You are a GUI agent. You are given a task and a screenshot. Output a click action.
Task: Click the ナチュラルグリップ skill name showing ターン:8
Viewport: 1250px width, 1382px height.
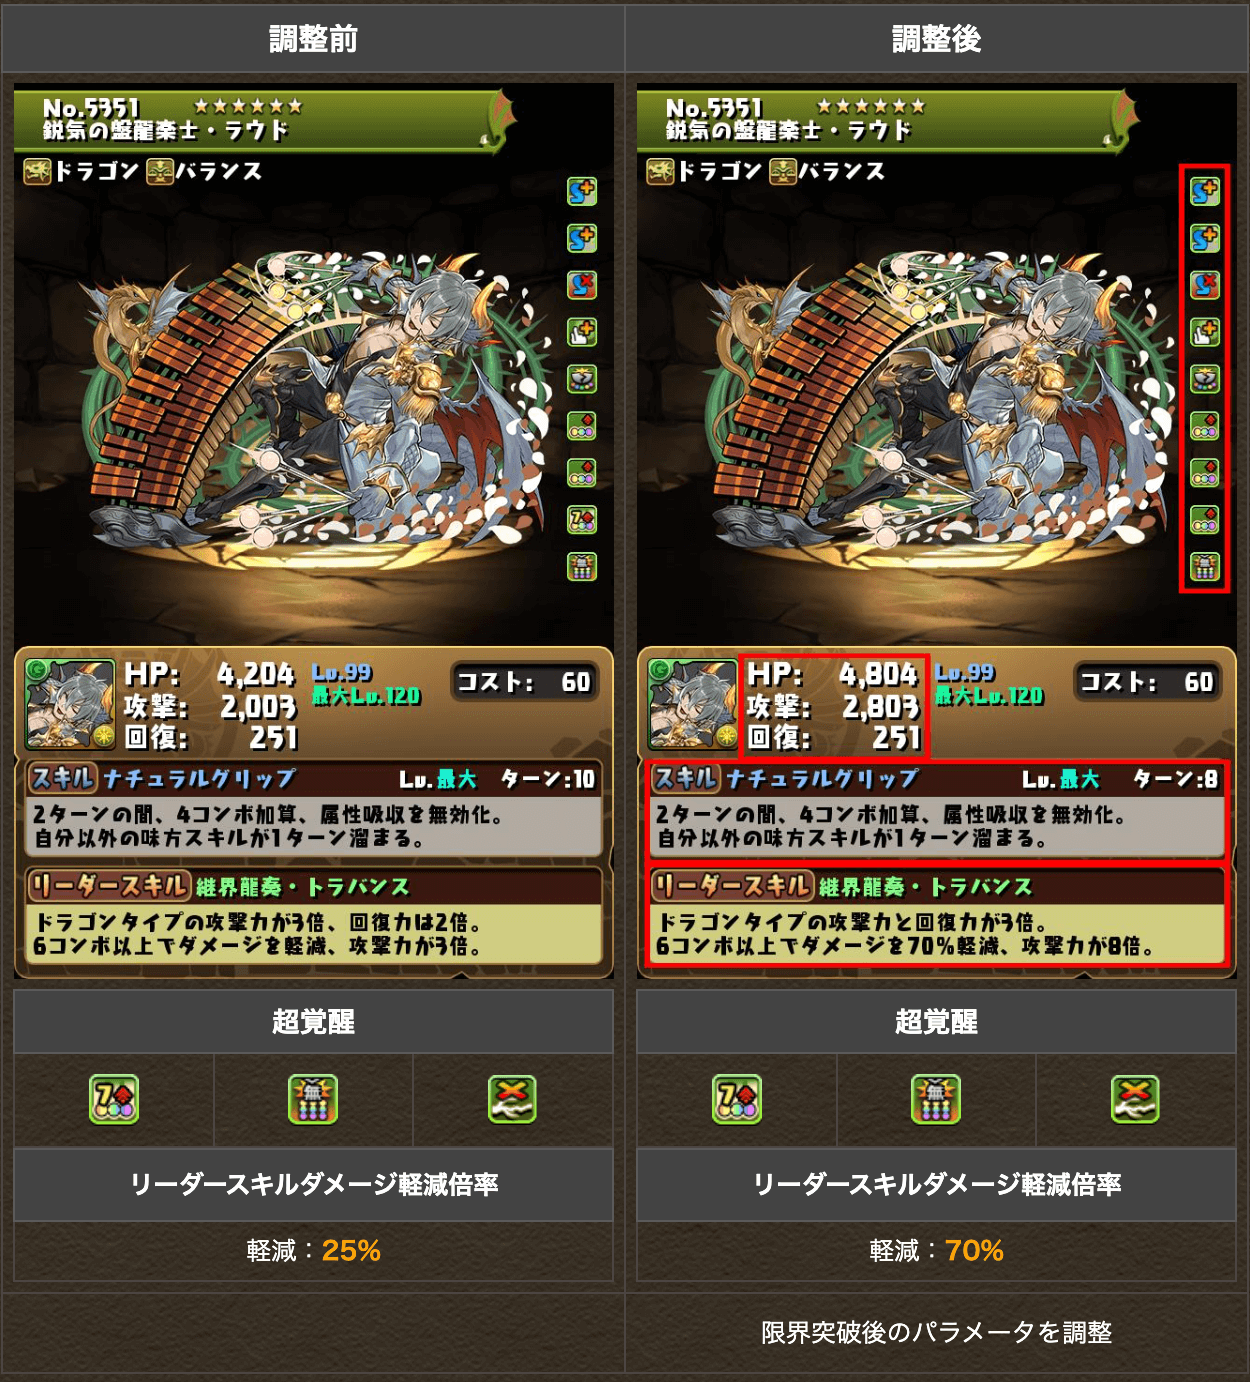[x=822, y=779]
